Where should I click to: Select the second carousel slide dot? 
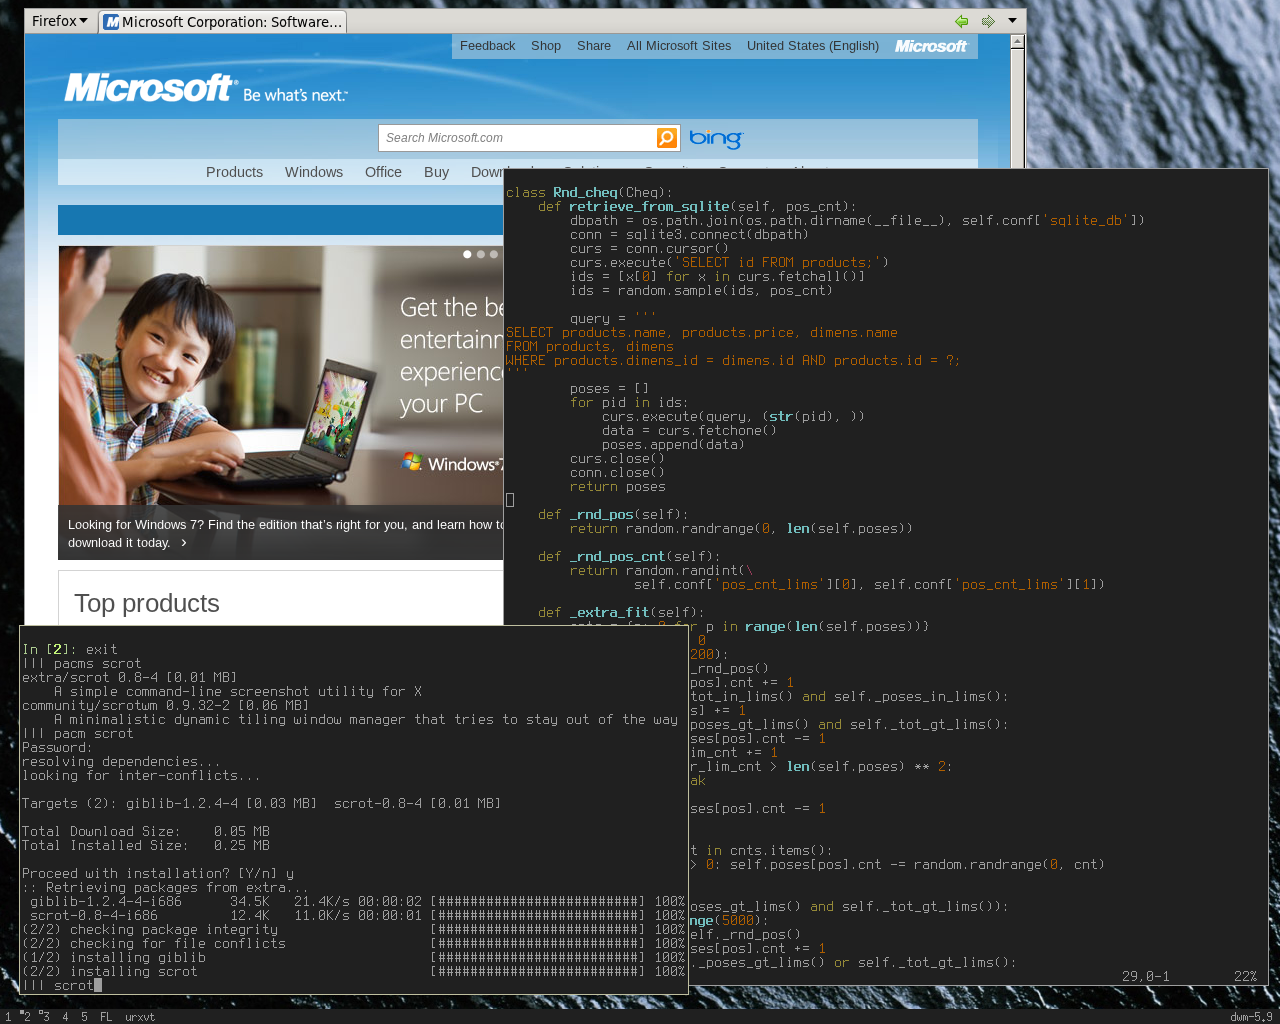(481, 254)
